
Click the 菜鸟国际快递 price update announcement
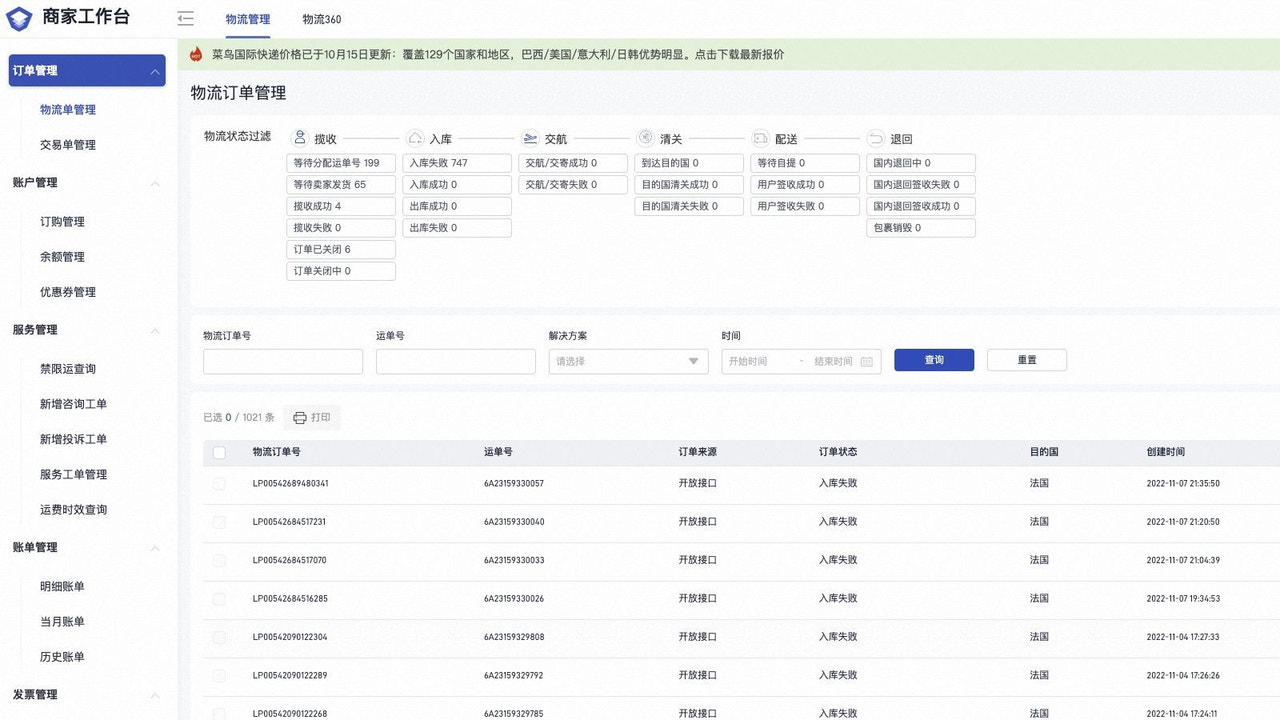click(x=498, y=55)
